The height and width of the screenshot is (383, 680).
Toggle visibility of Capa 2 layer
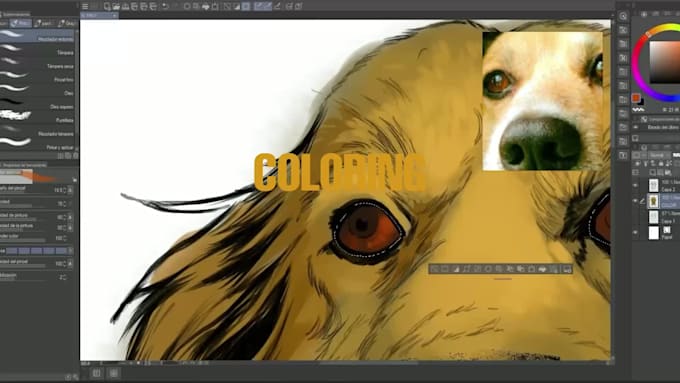635,186
